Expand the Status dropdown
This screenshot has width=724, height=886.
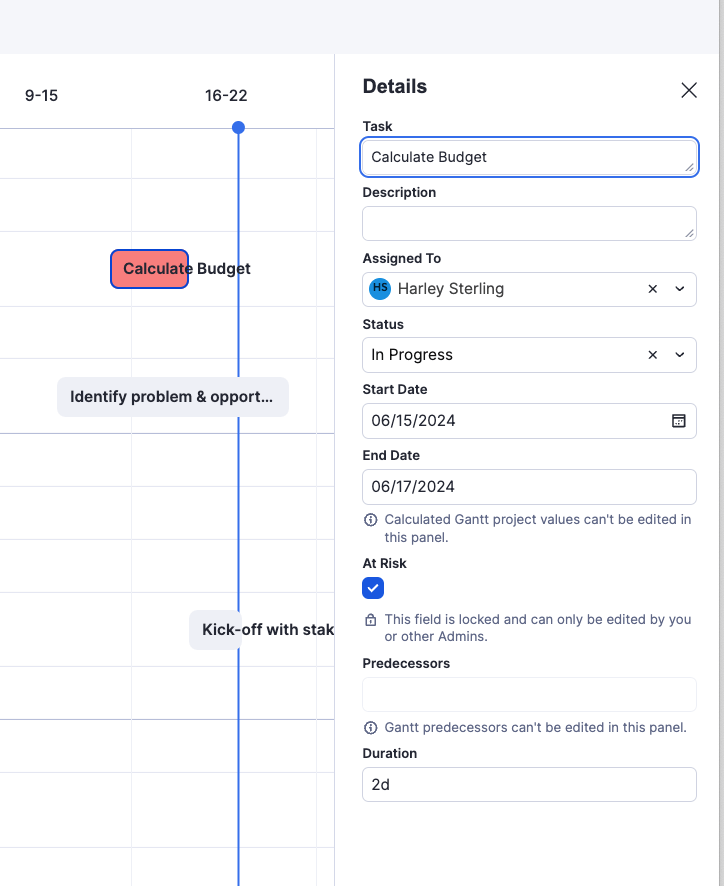[x=680, y=355]
